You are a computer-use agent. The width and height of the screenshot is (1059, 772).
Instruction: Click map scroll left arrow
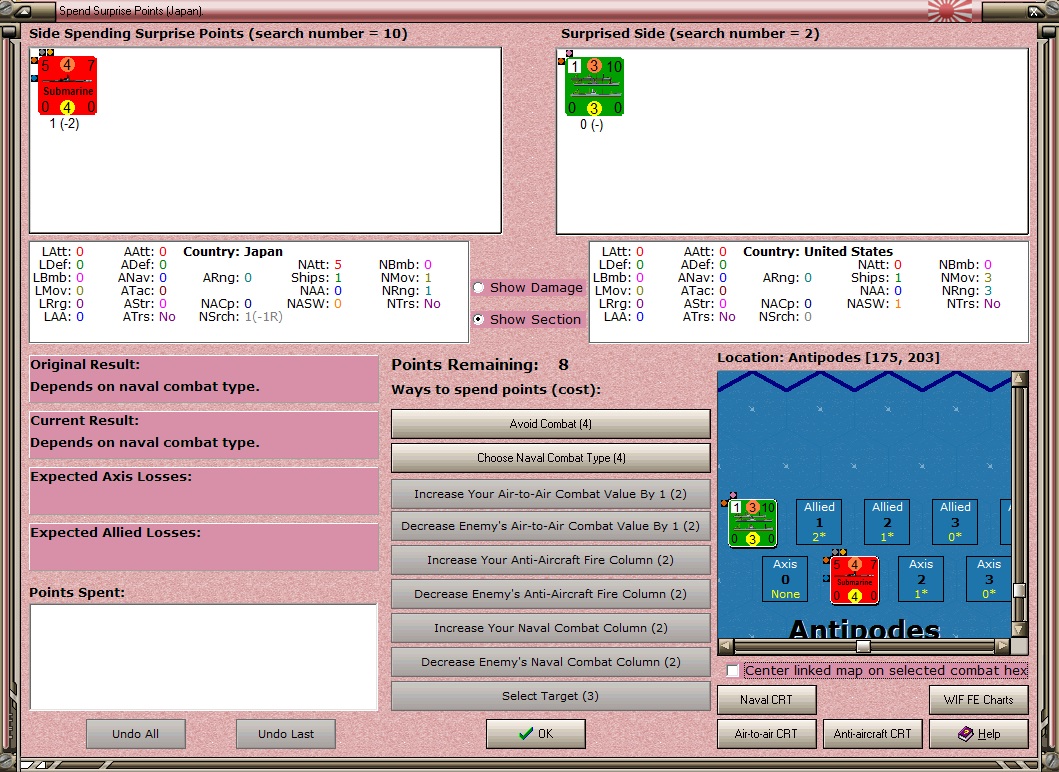tap(725, 646)
